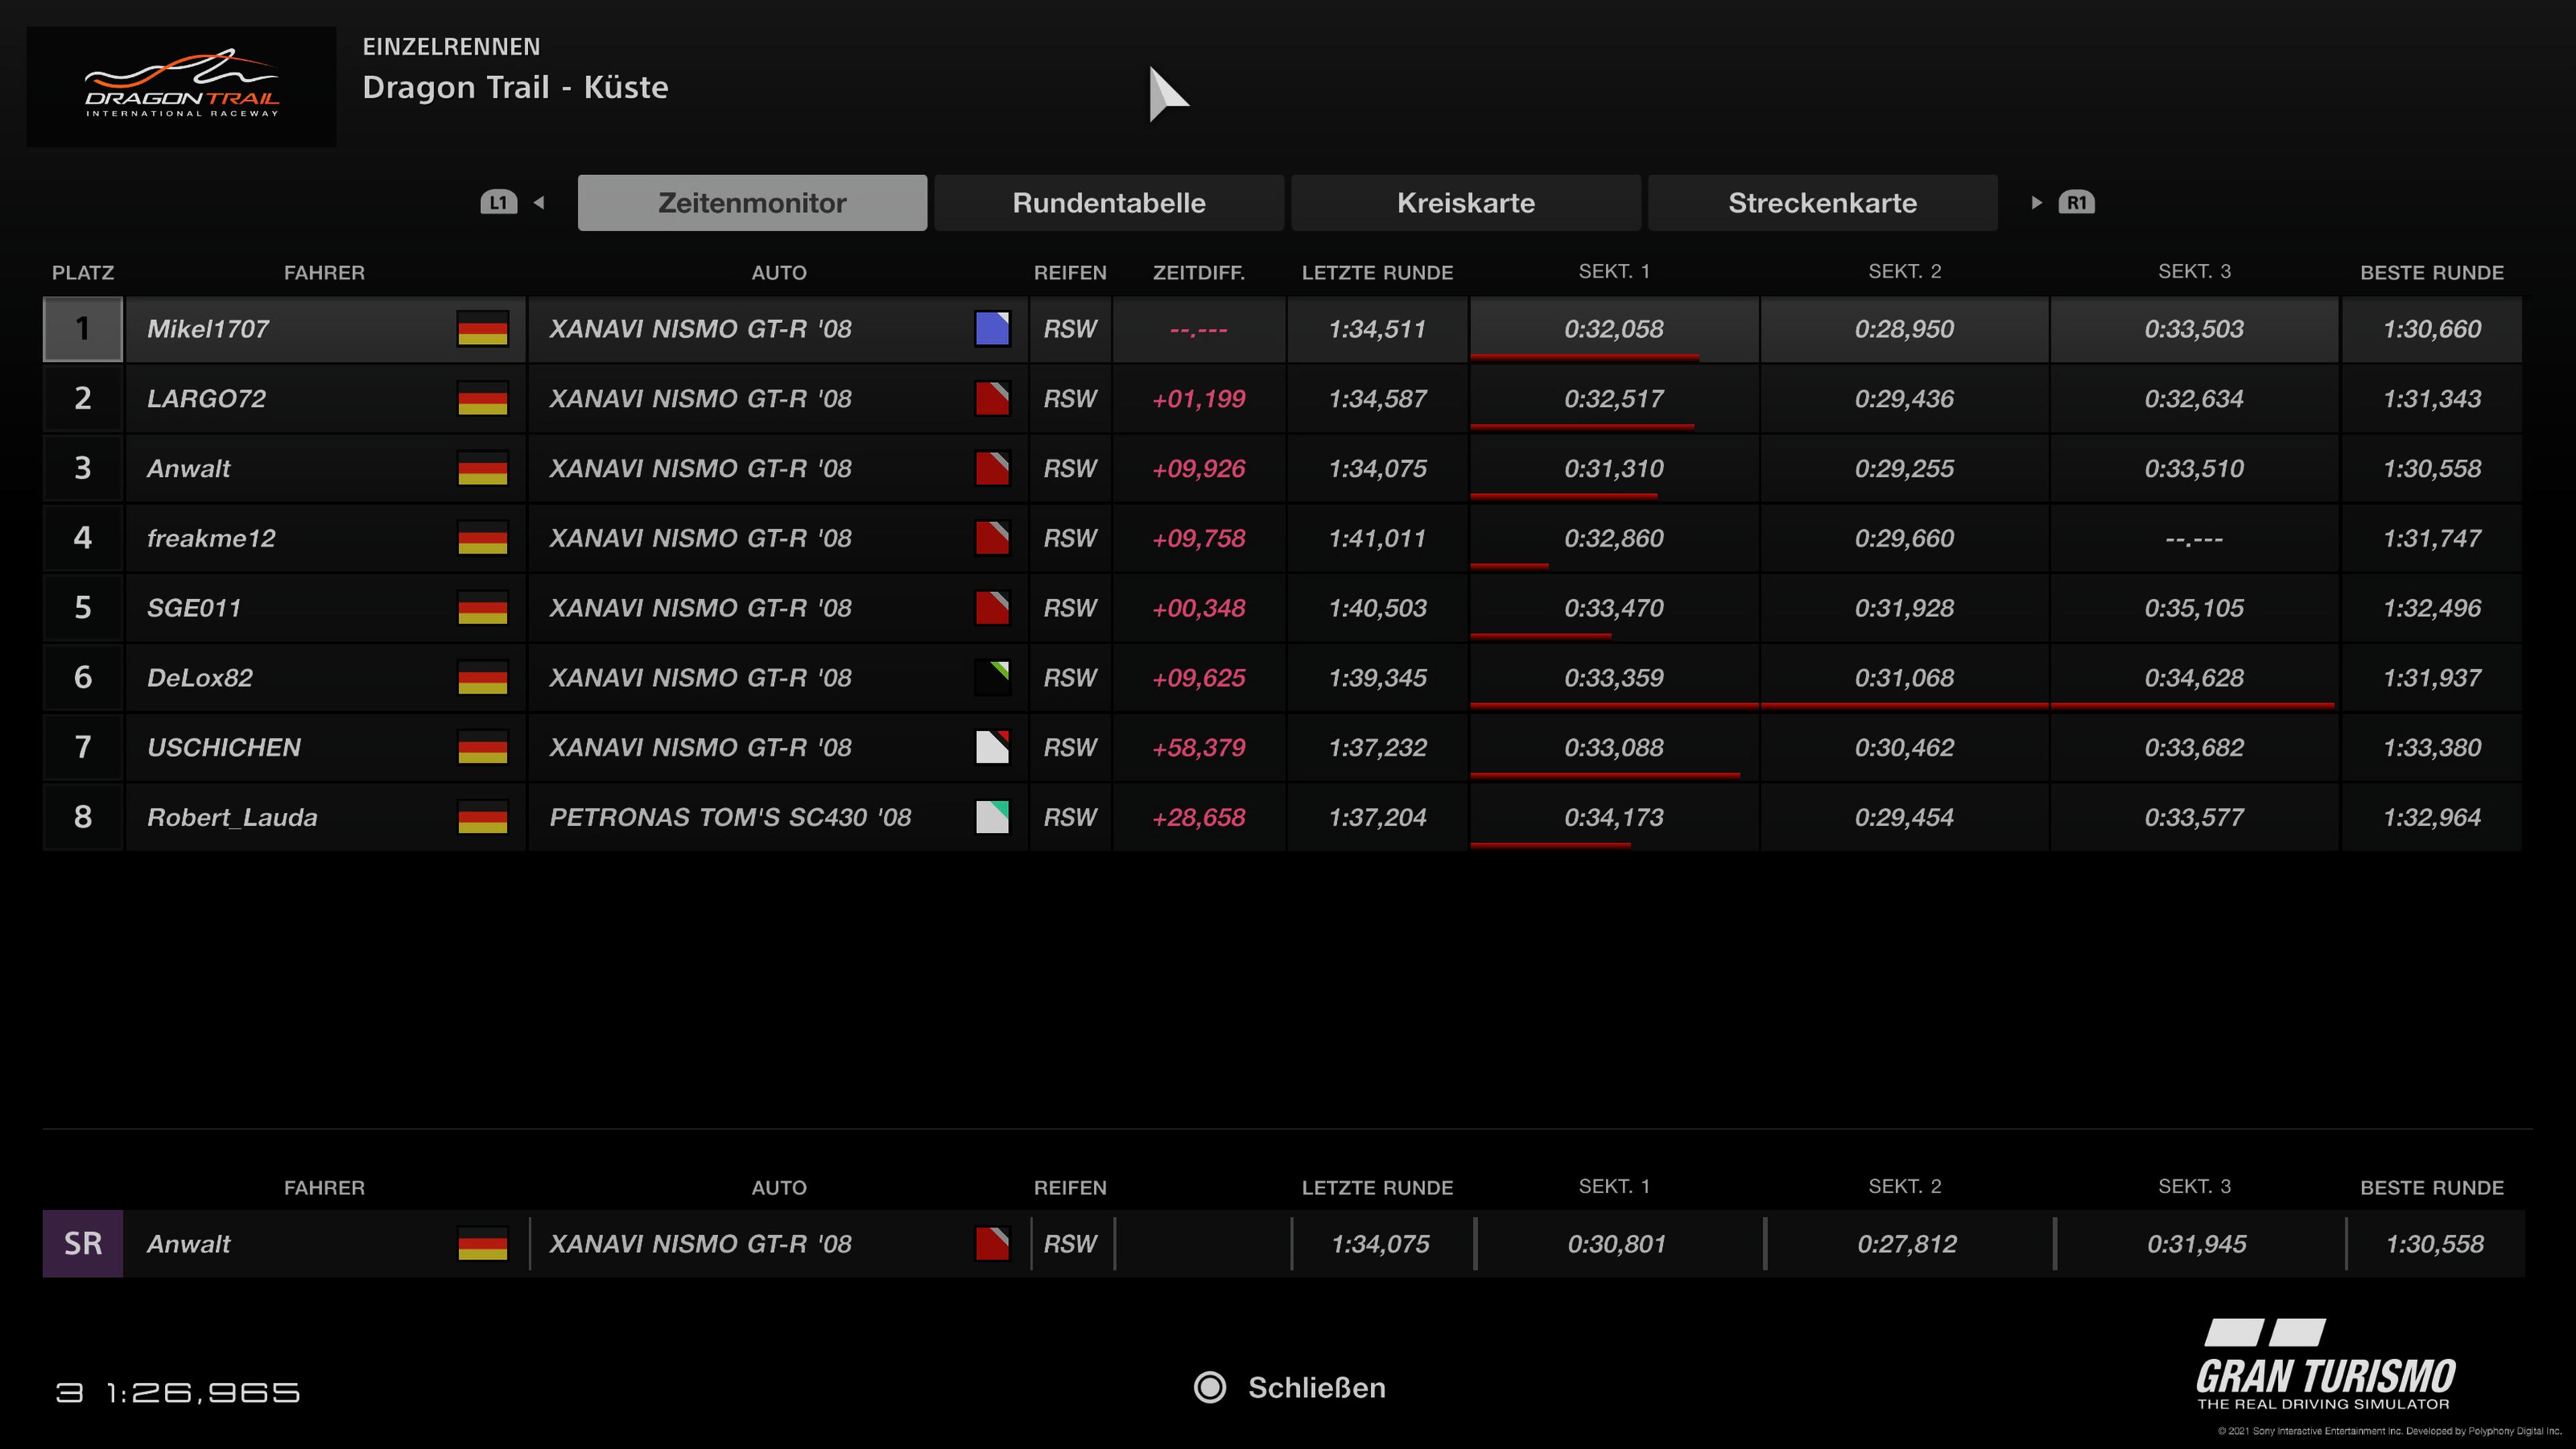The width and height of the screenshot is (2576, 1449).
Task: Click the purple SR badge
Action: (83, 1244)
